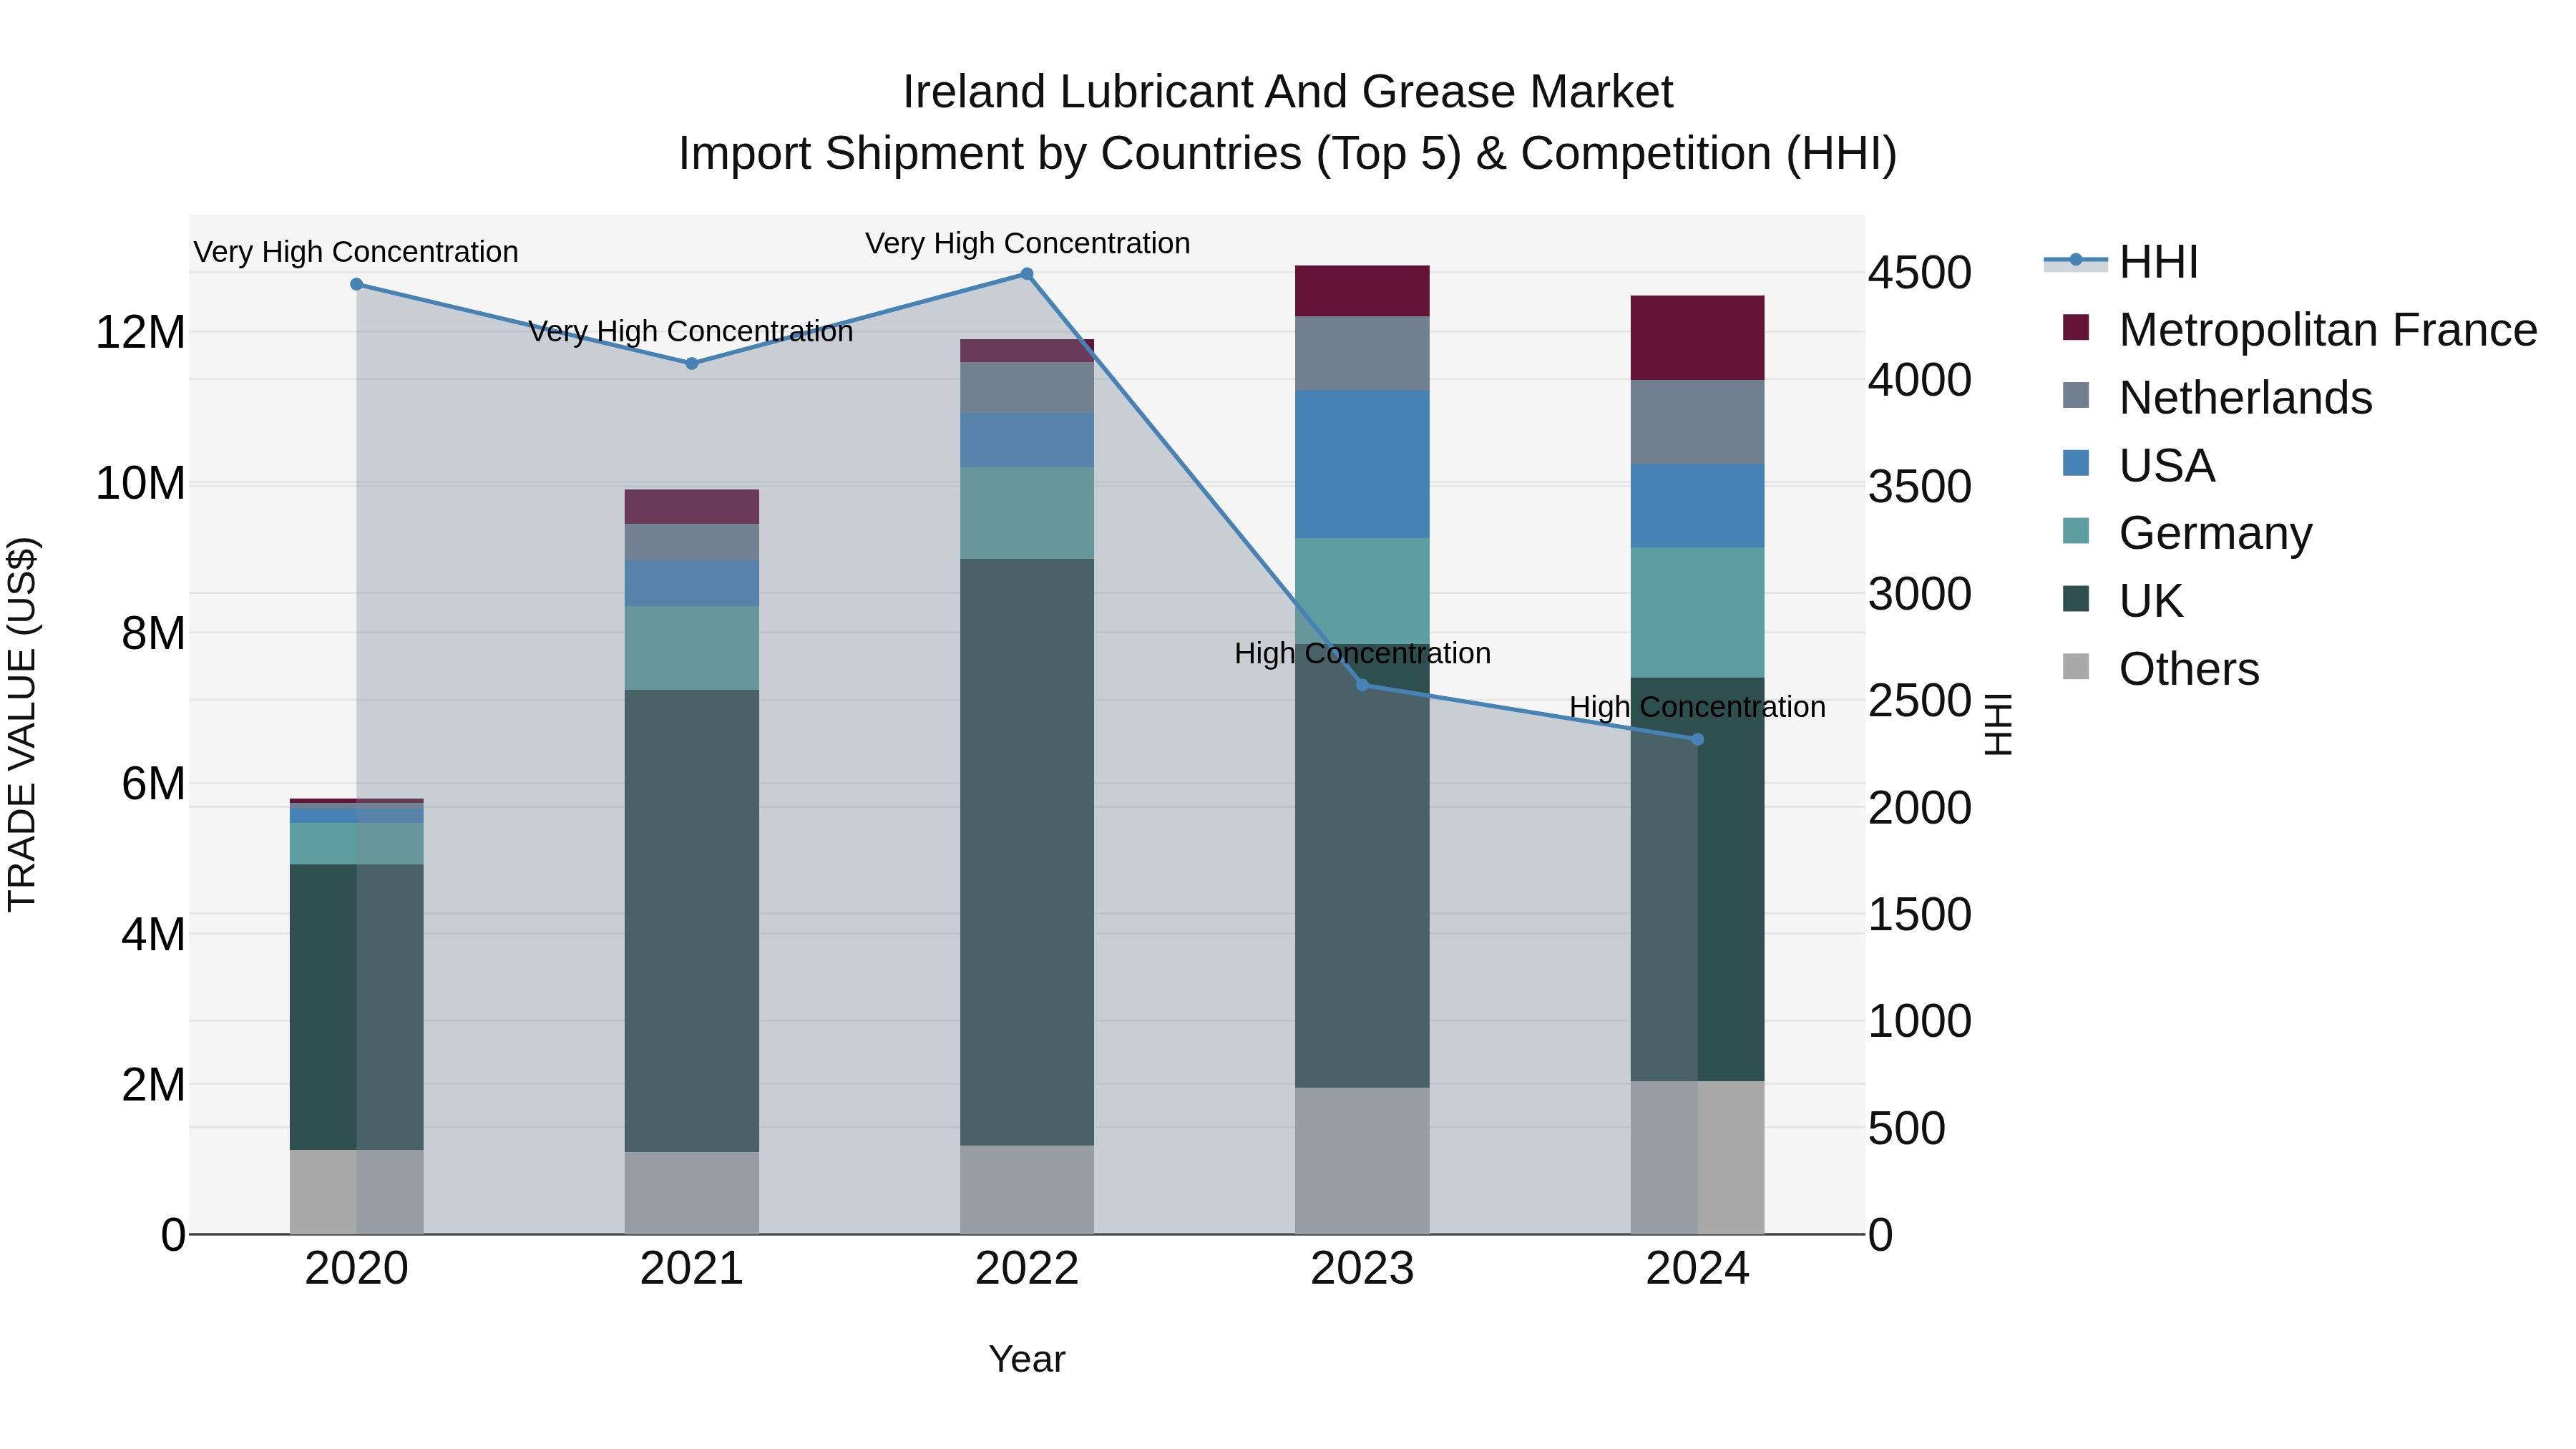
Task: Click the 'High Concentration' label near 2024
Action: click(1698, 708)
